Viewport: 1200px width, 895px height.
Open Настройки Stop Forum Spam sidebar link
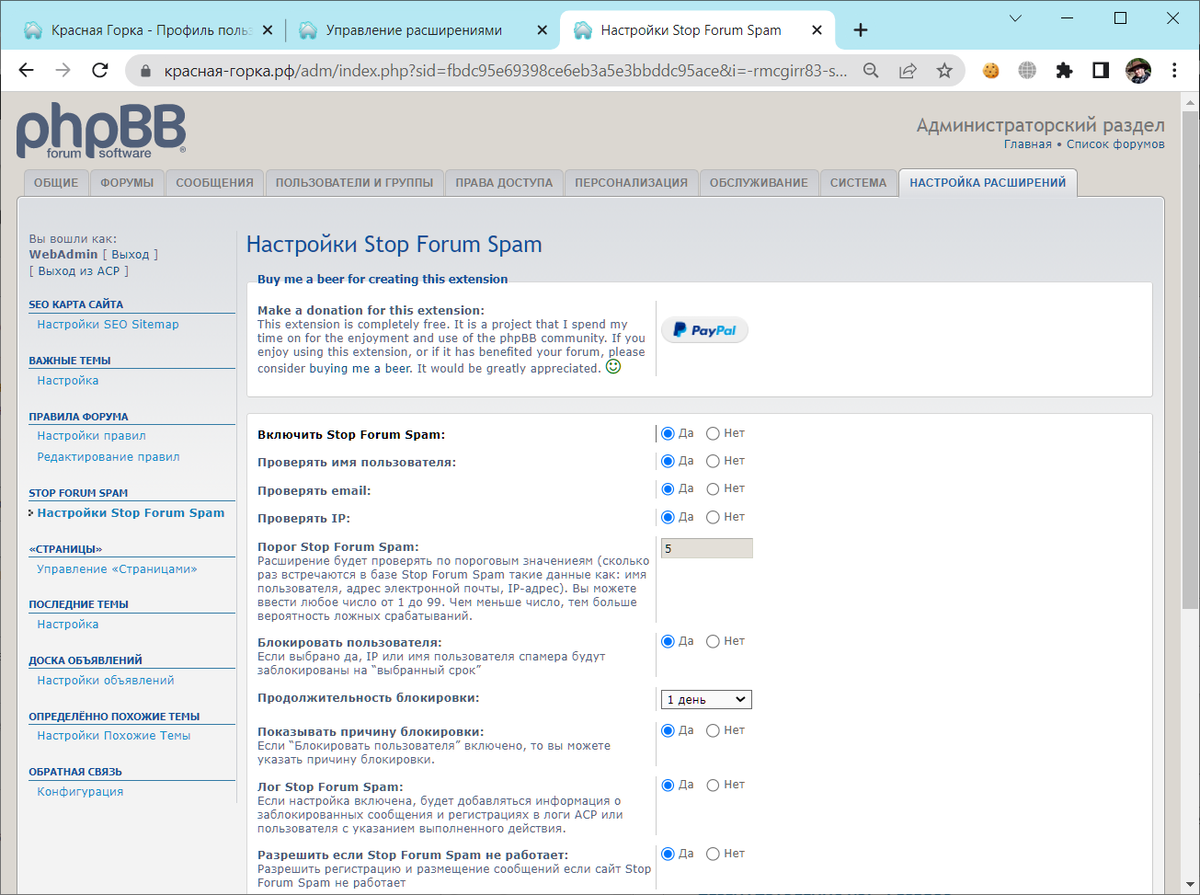pos(131,513)
